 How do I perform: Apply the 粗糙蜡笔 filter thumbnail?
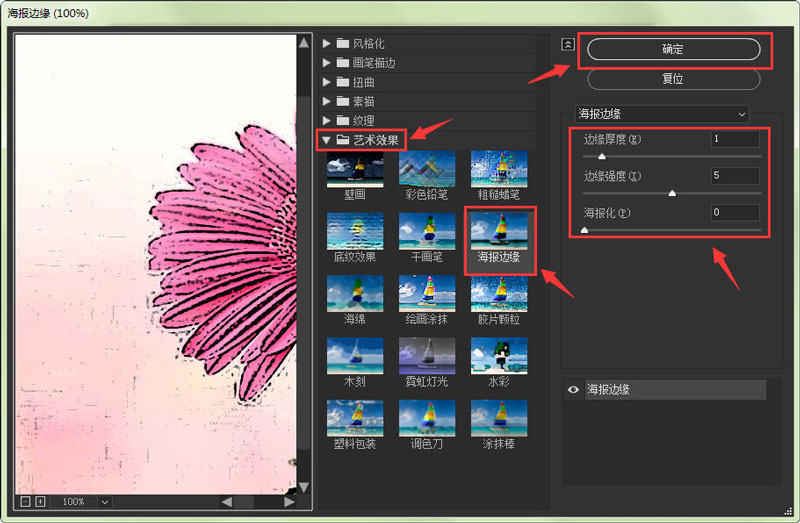point(499,168)
